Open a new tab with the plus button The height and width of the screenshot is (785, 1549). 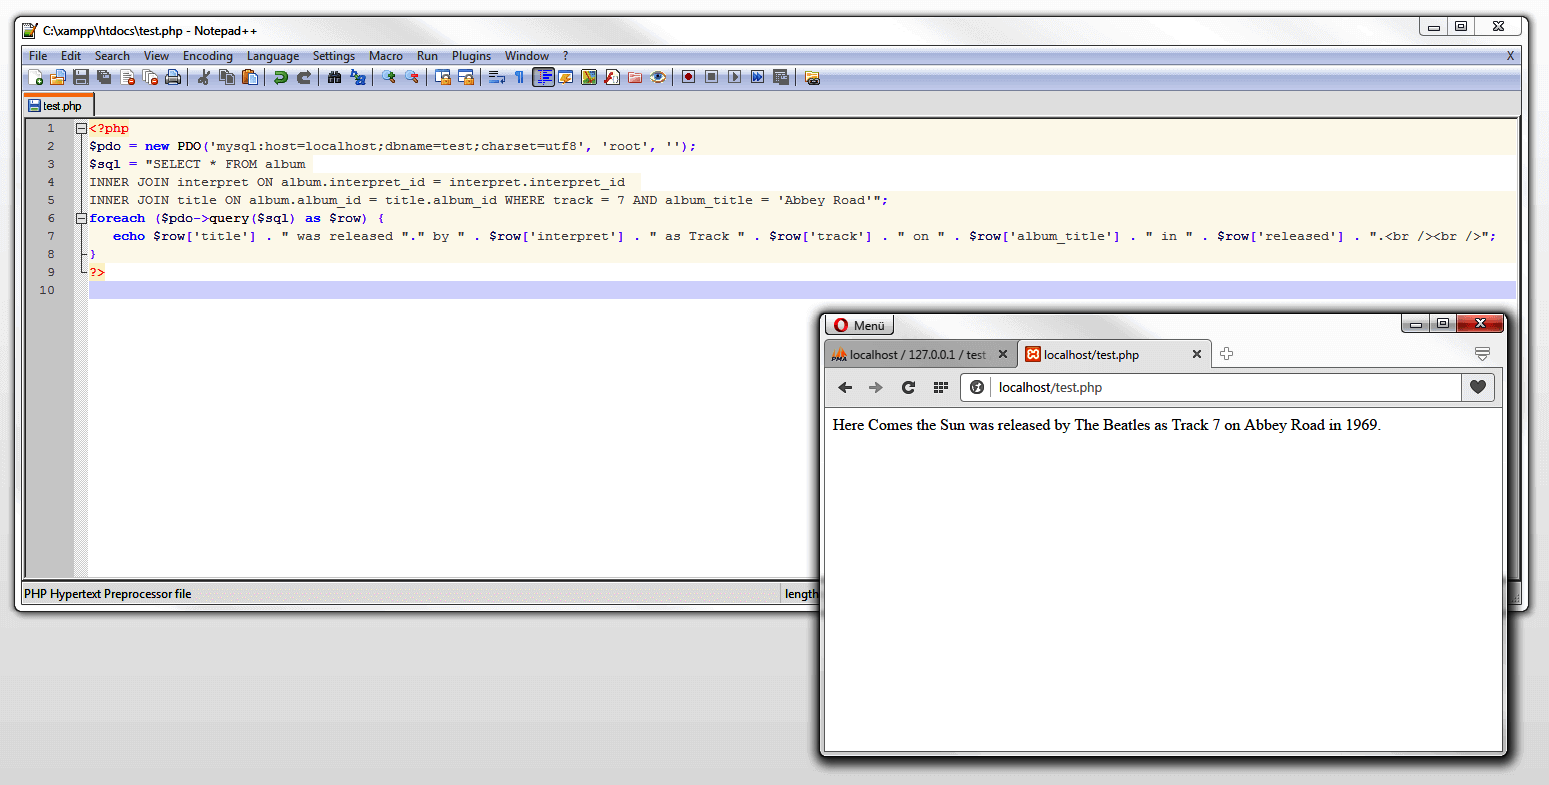click(1226, 353)
